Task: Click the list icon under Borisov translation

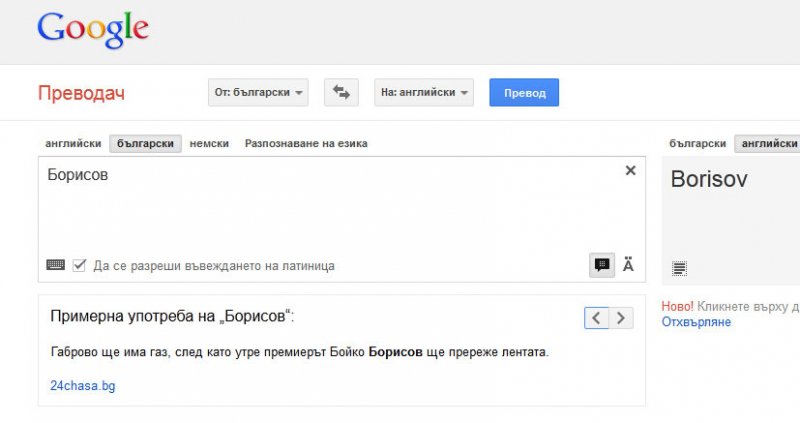Action: pyautogui.click(x=680, y=268)
